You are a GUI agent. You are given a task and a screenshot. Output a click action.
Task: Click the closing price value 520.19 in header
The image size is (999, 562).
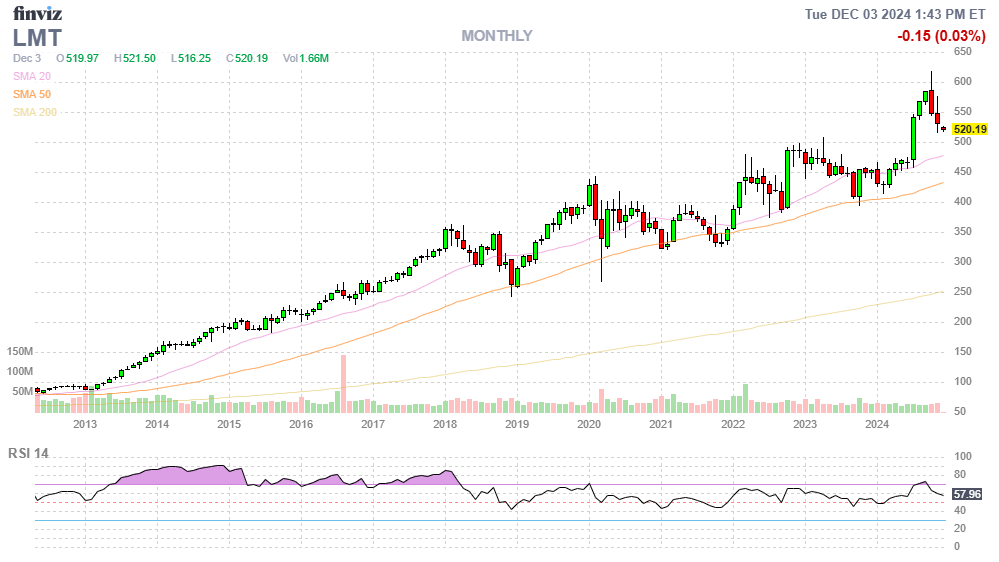(251, 58)
